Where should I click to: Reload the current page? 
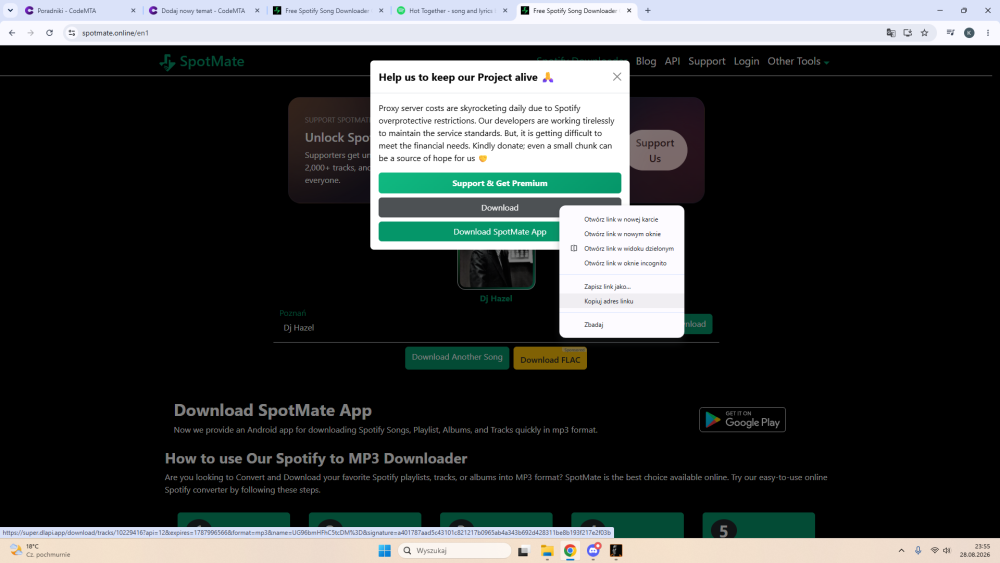(x=49, y=33)
